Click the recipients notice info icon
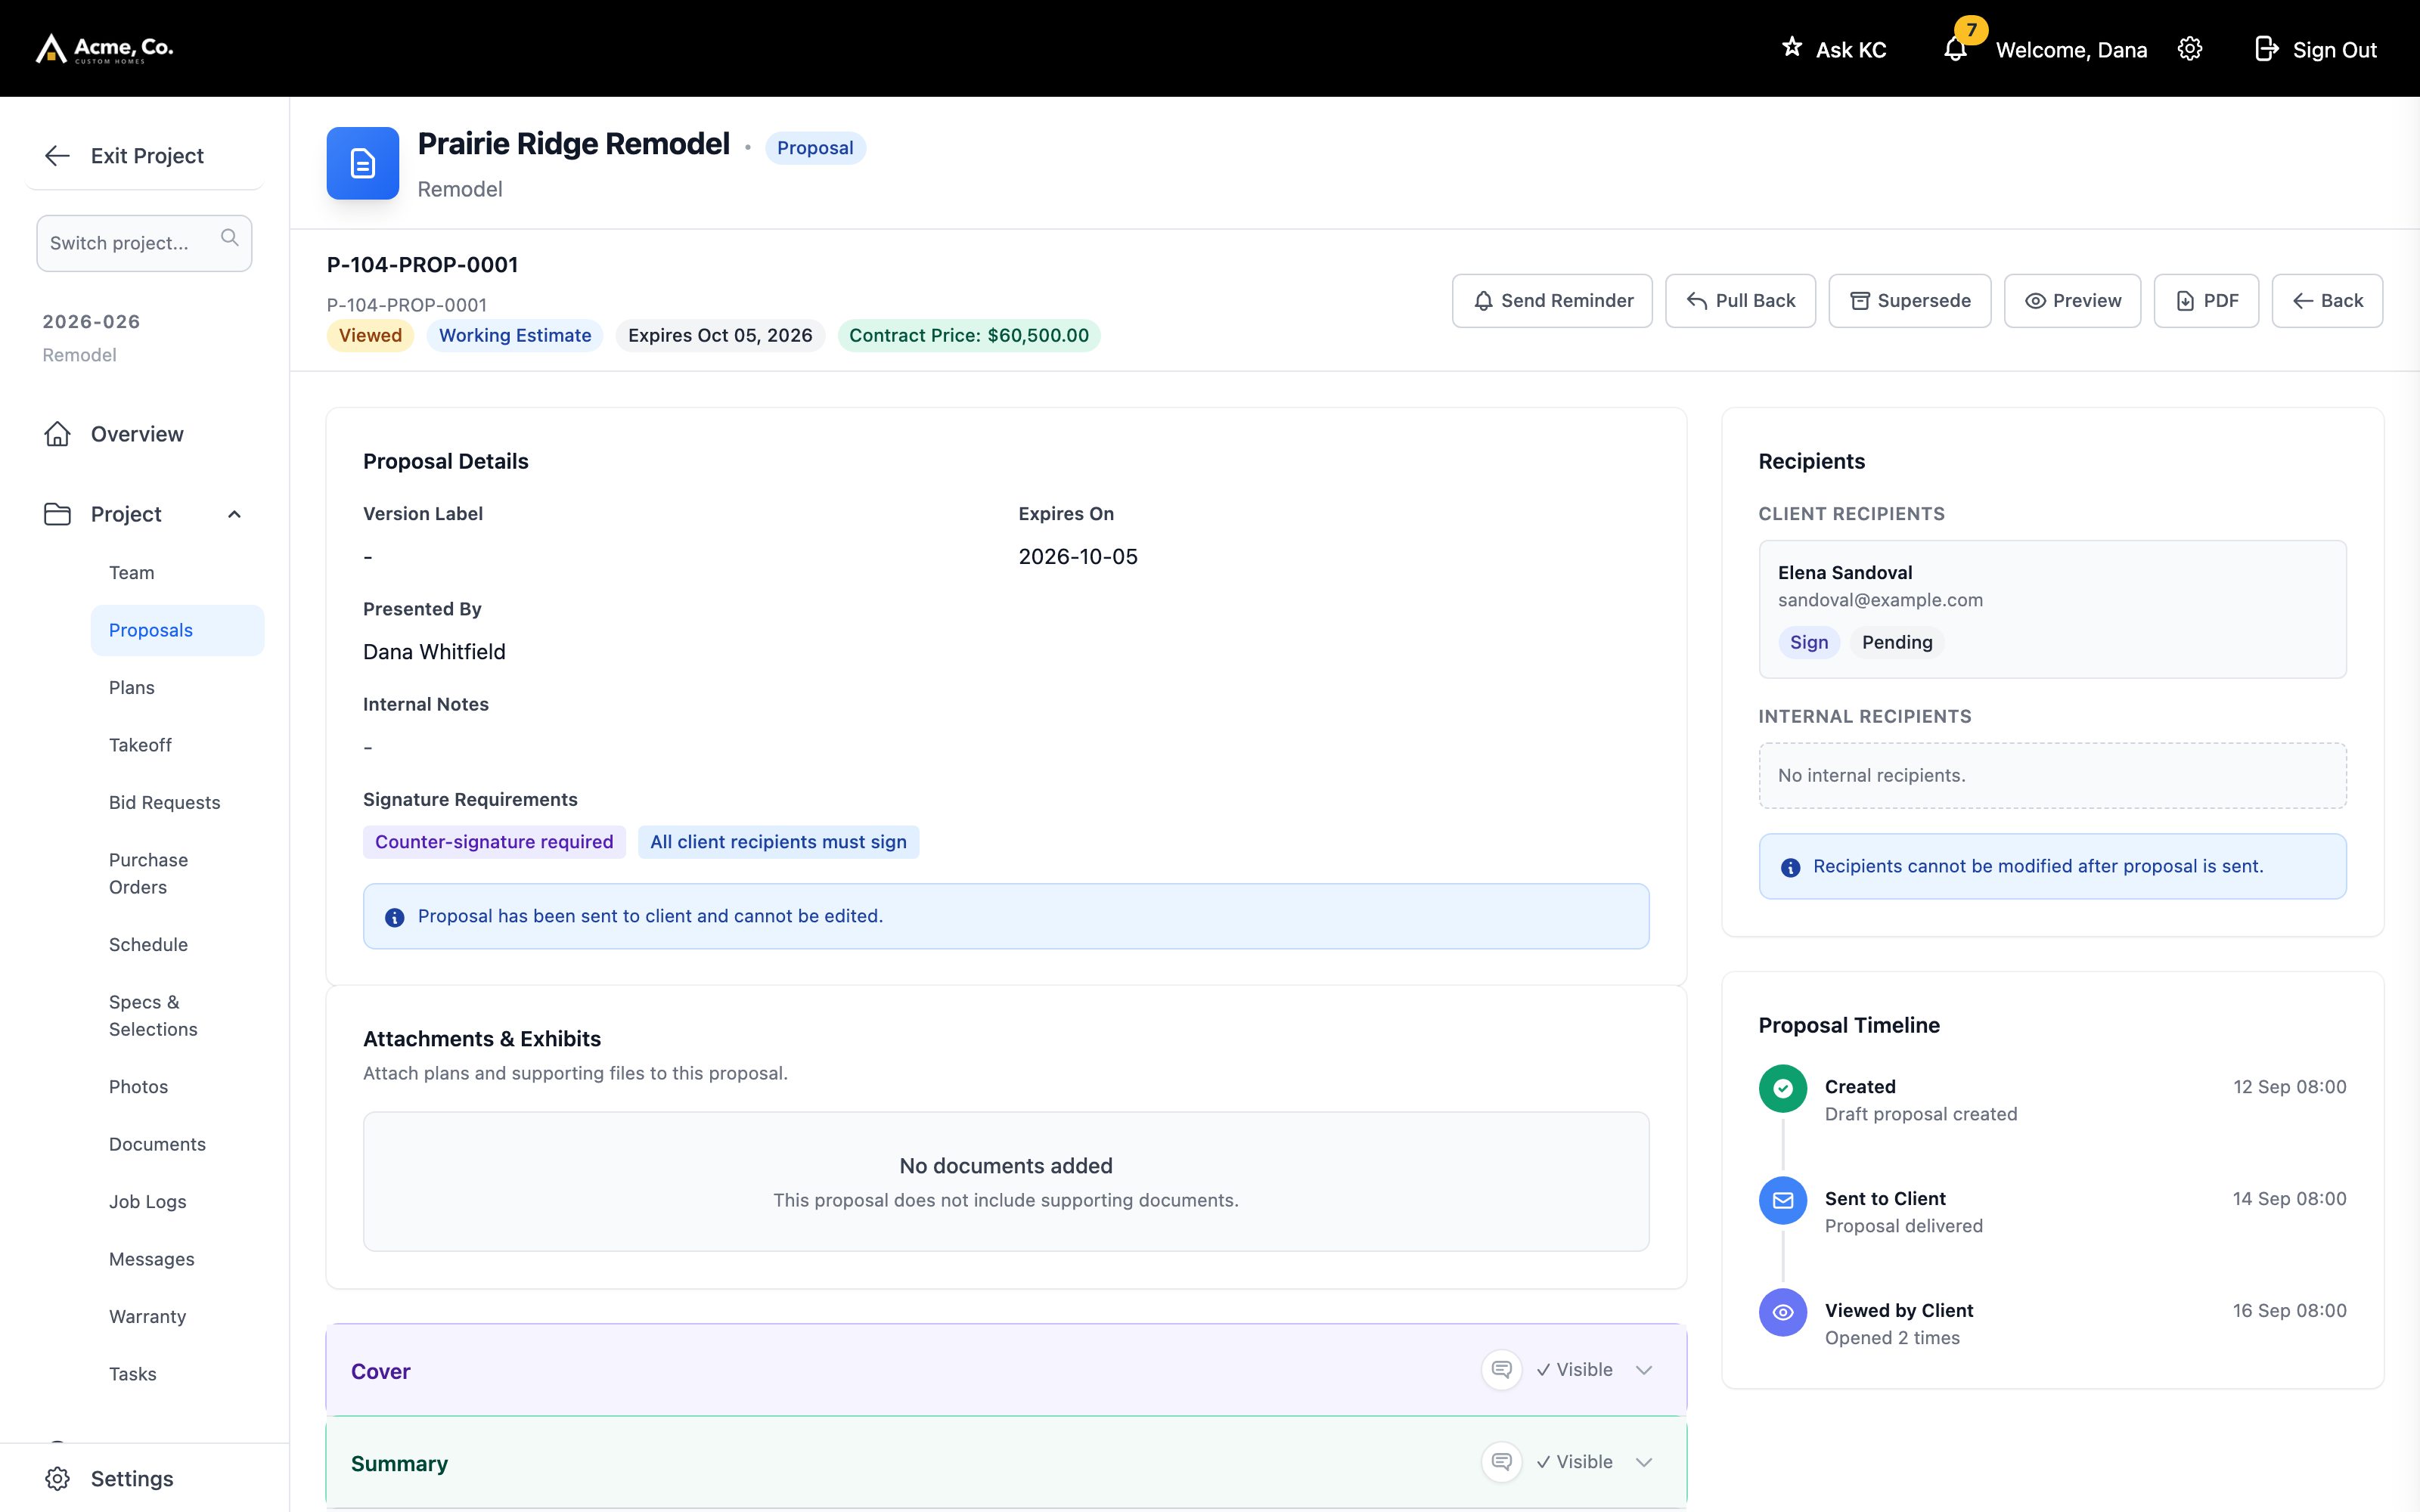Viewport: 2420px width, 1512px height. tap(1791, 867)
